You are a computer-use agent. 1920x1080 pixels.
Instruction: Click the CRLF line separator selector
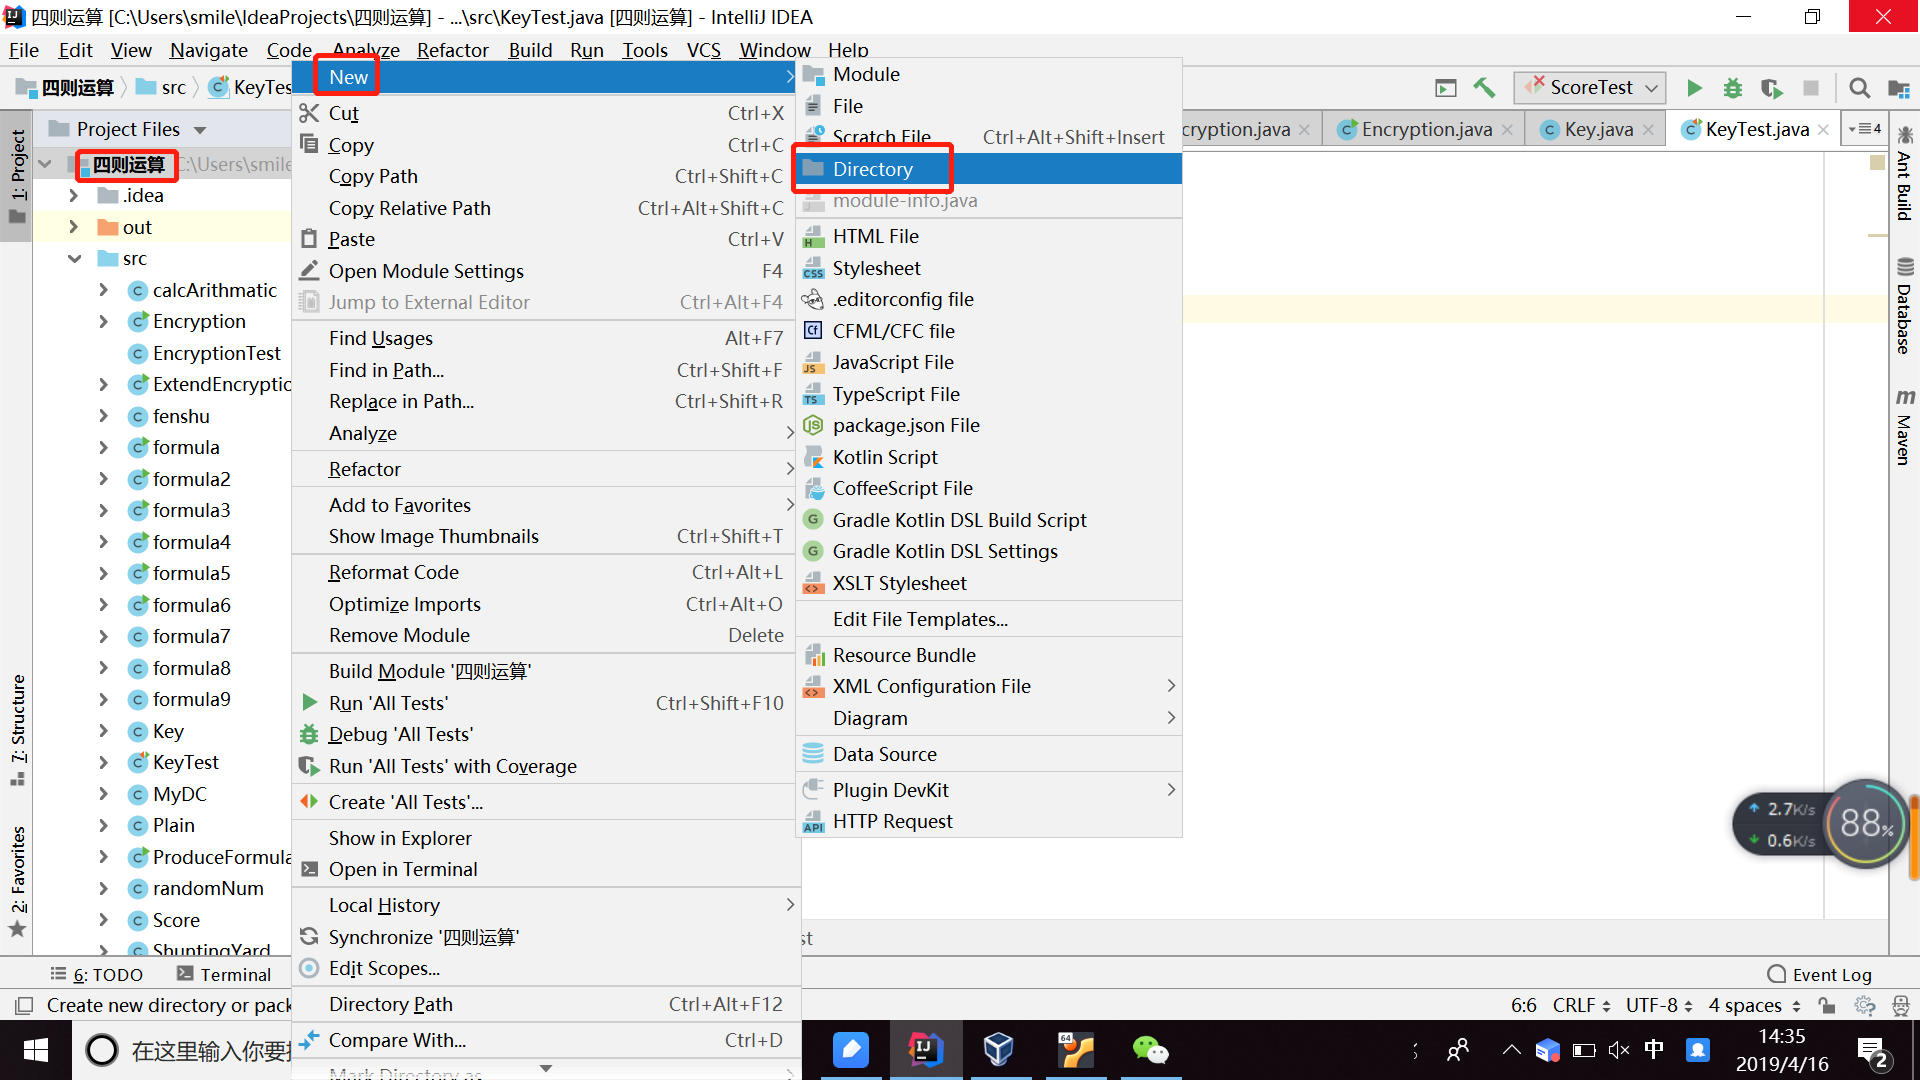tap(1581, 1005)
